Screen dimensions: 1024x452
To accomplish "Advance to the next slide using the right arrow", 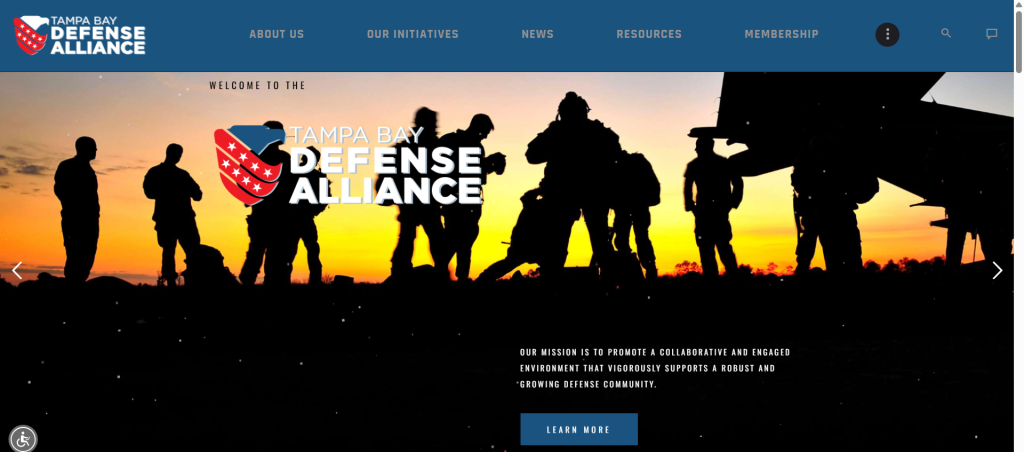I will [996, 270].
